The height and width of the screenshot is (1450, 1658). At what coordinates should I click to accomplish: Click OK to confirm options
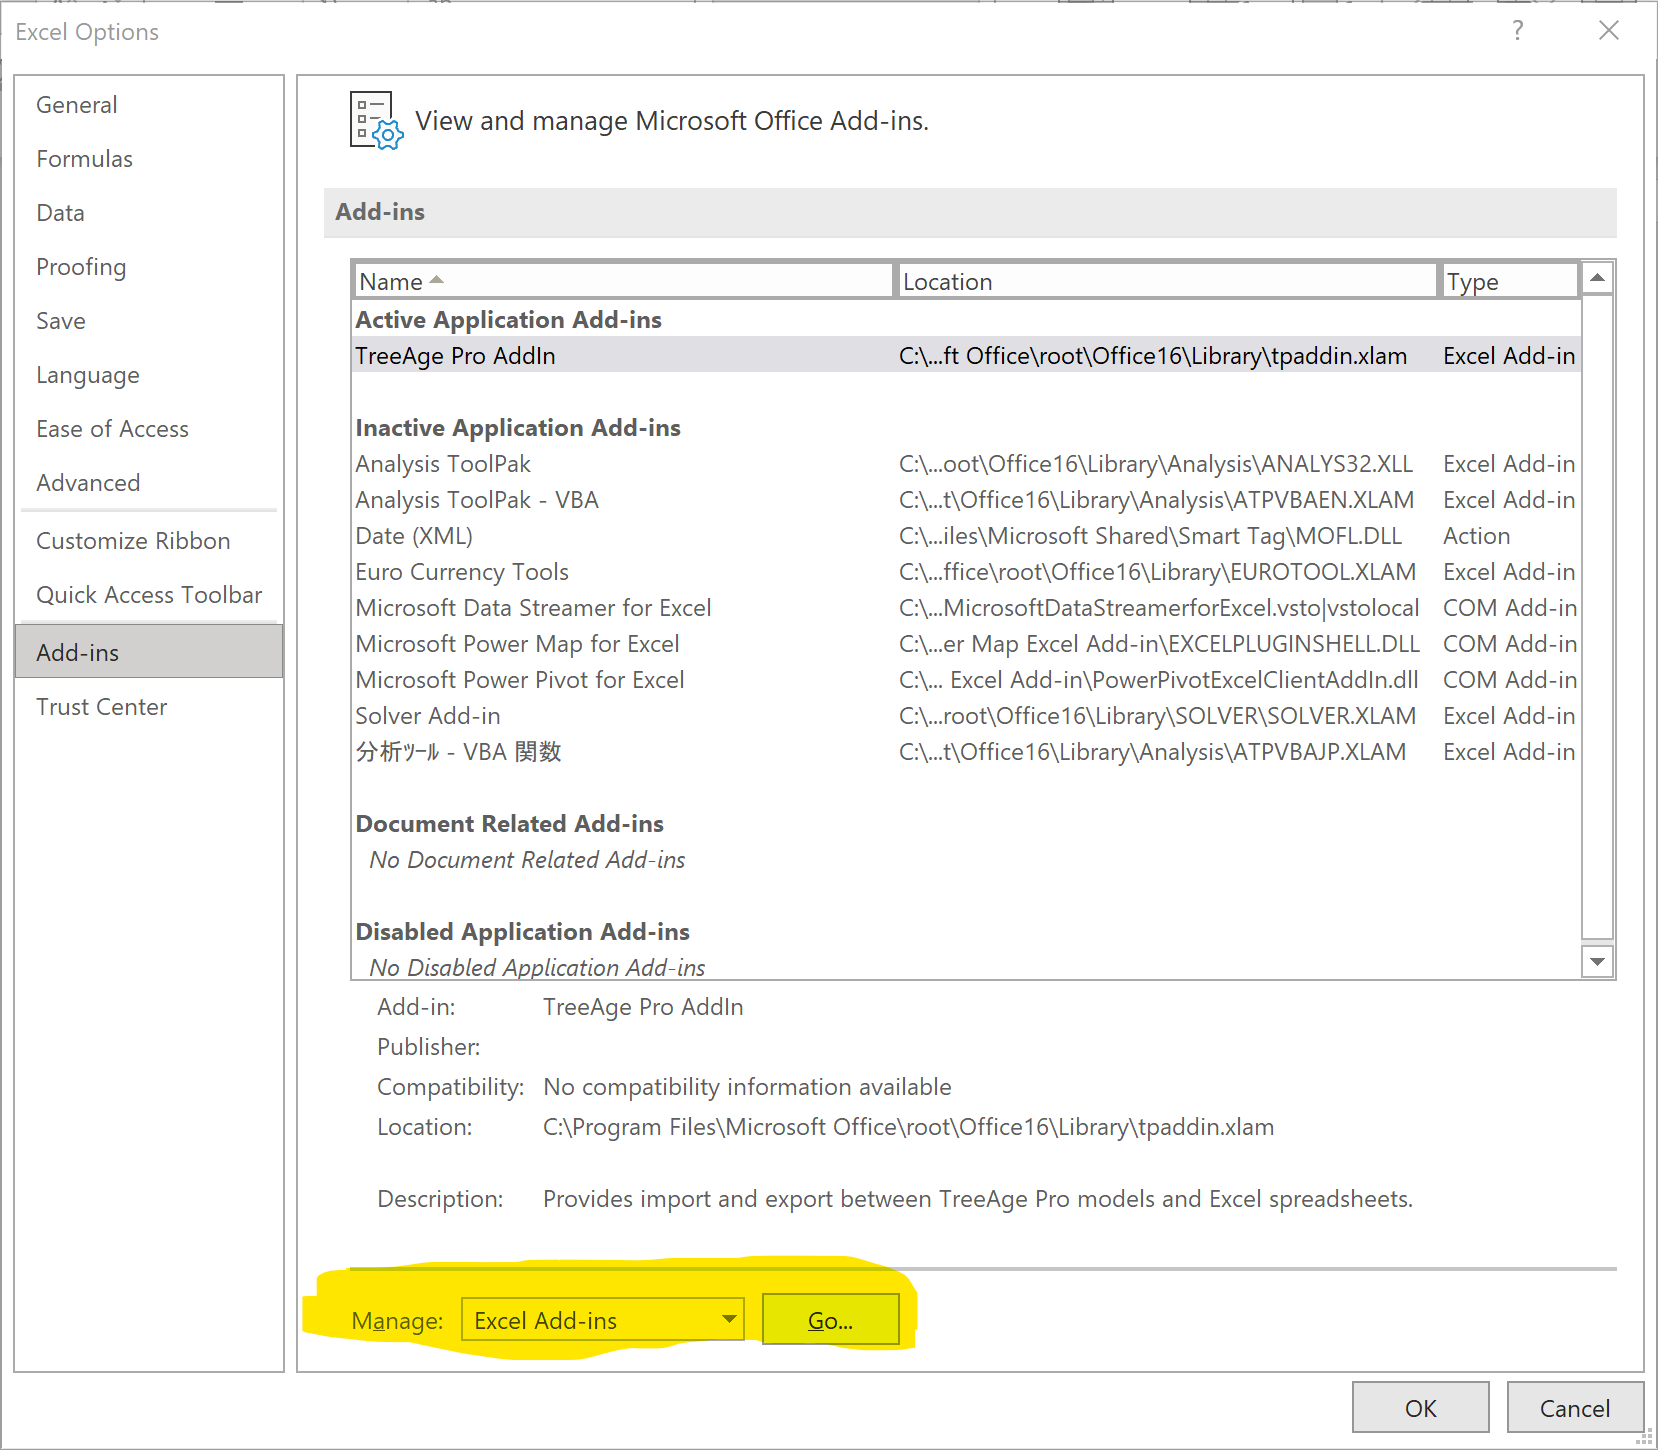point(1420,1408)
